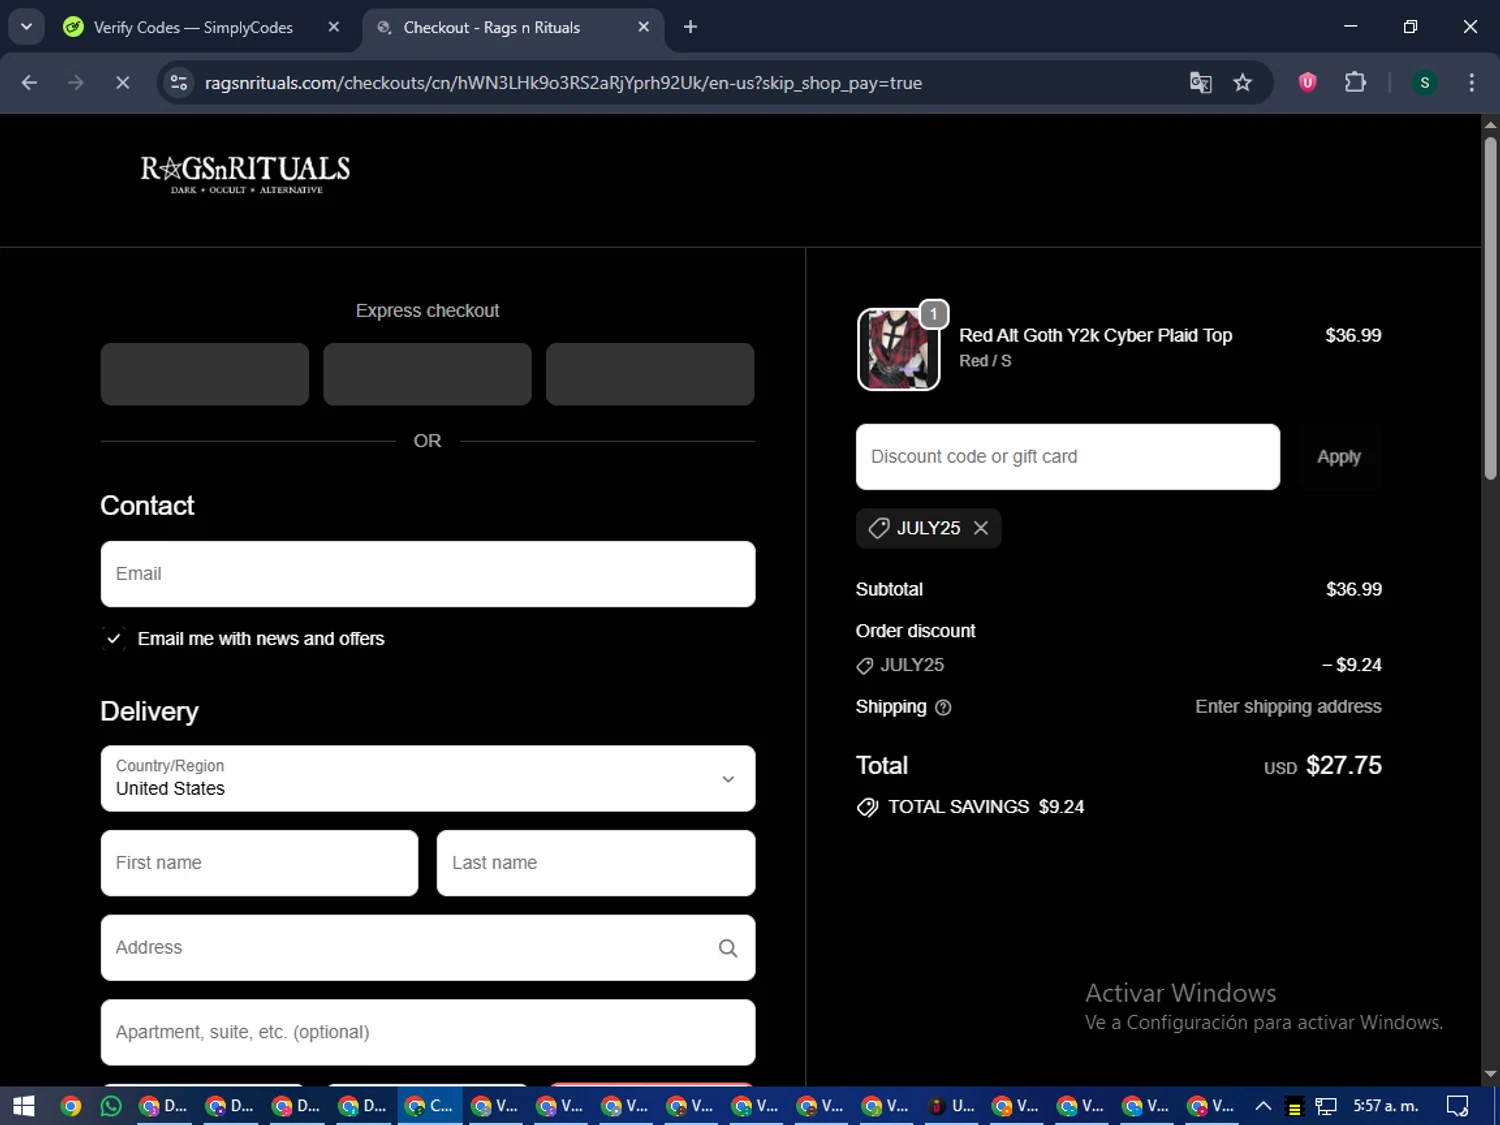Click the product title Red Alt Goth Y2k Cyber Plaid Top
The image size is (1500, 1125).
pos(1095,335)
